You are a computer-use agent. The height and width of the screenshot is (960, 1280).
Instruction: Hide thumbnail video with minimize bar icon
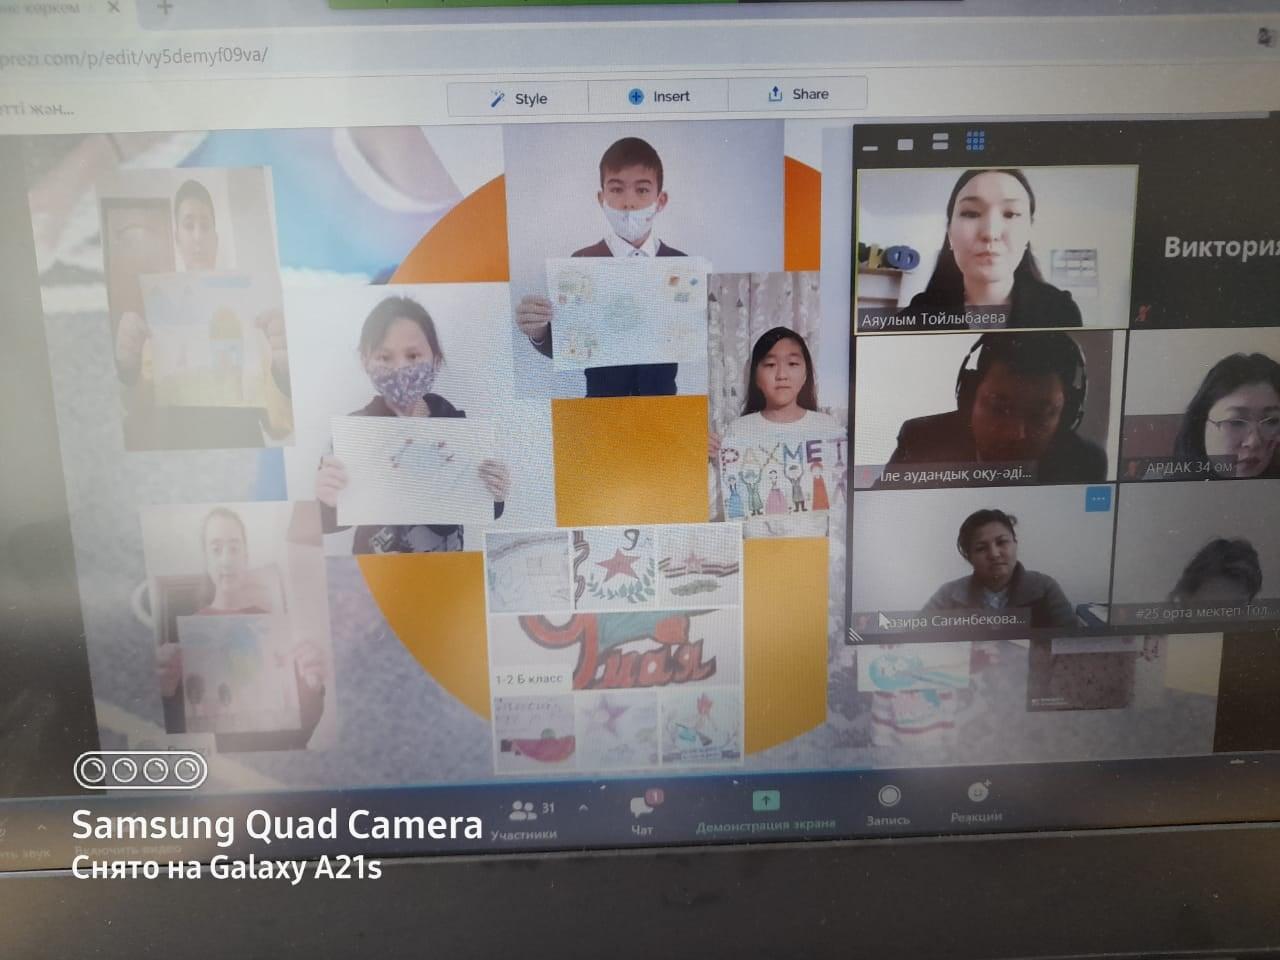point(870,147)
